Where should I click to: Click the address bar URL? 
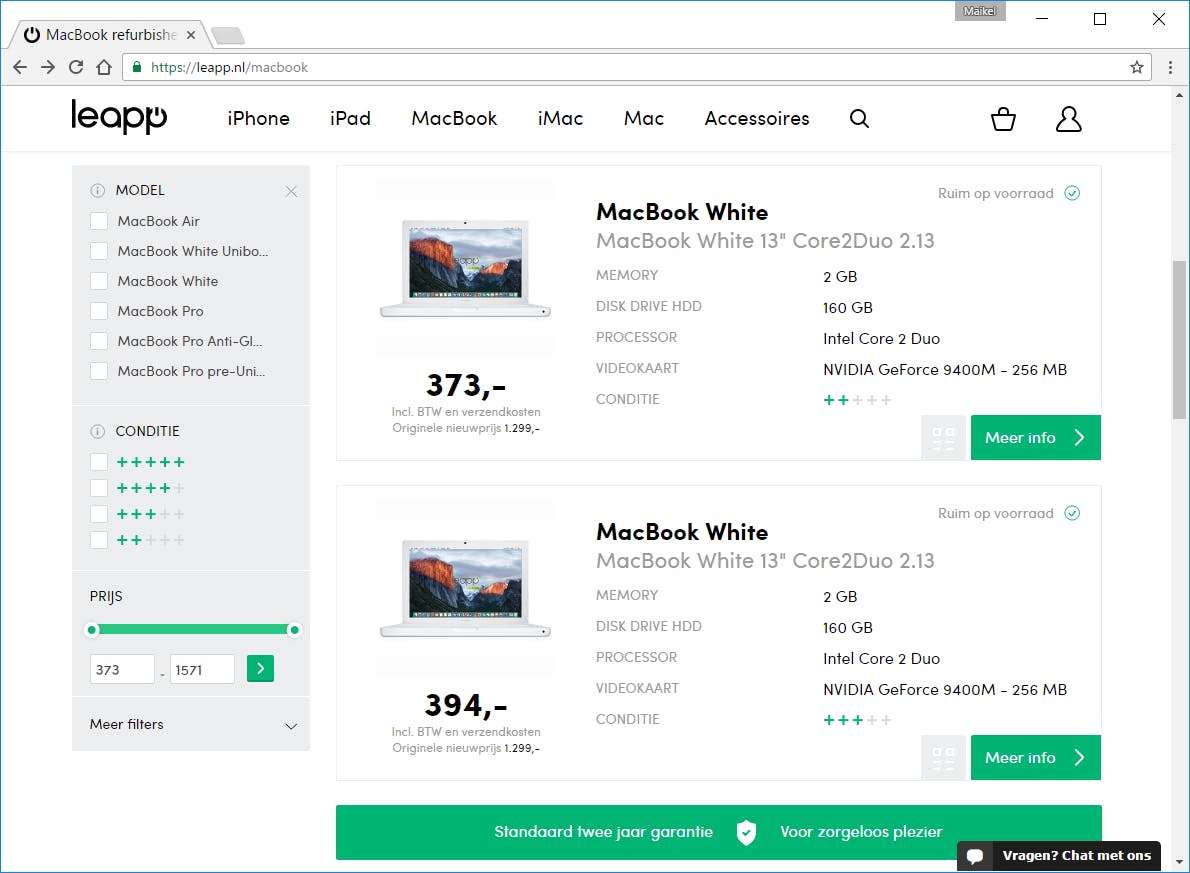(x=229, y=67)
